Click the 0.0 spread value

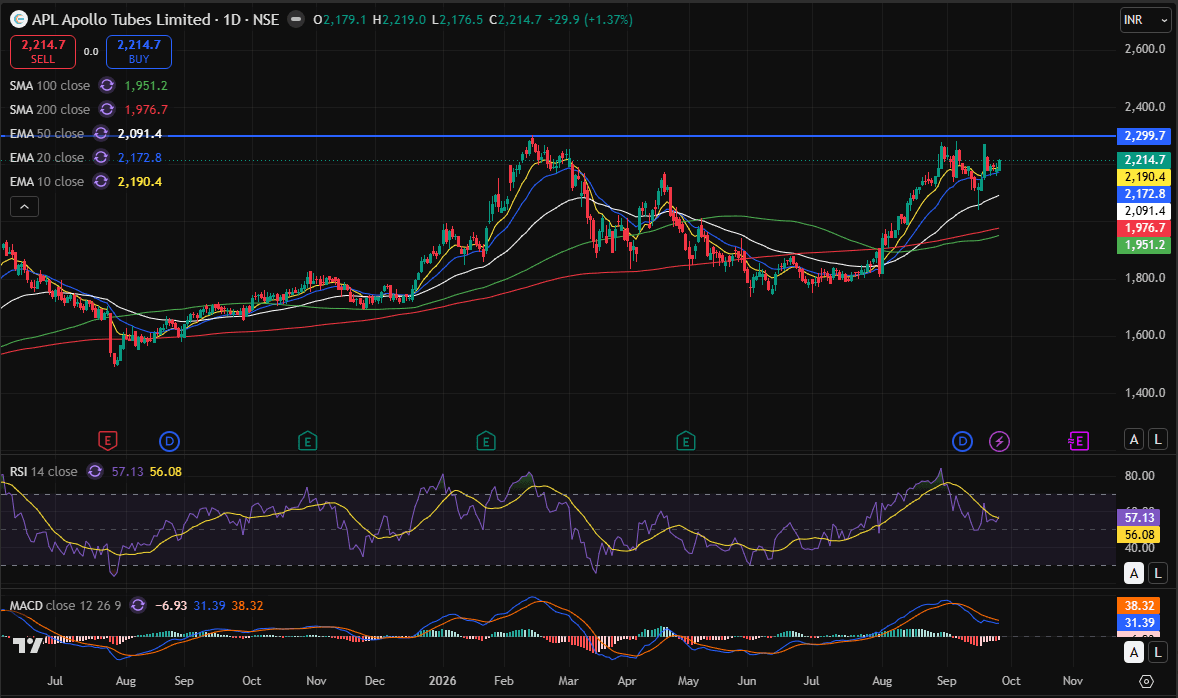(91, 52)
